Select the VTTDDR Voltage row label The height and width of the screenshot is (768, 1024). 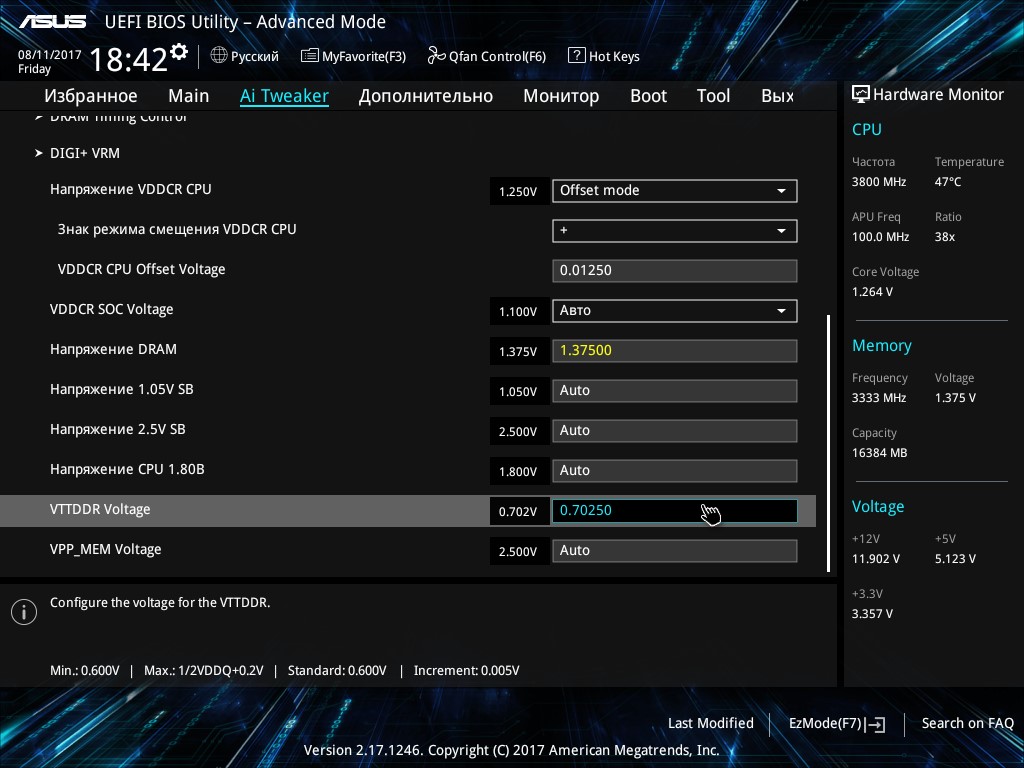pyautogui.click(x=100, y=509)
